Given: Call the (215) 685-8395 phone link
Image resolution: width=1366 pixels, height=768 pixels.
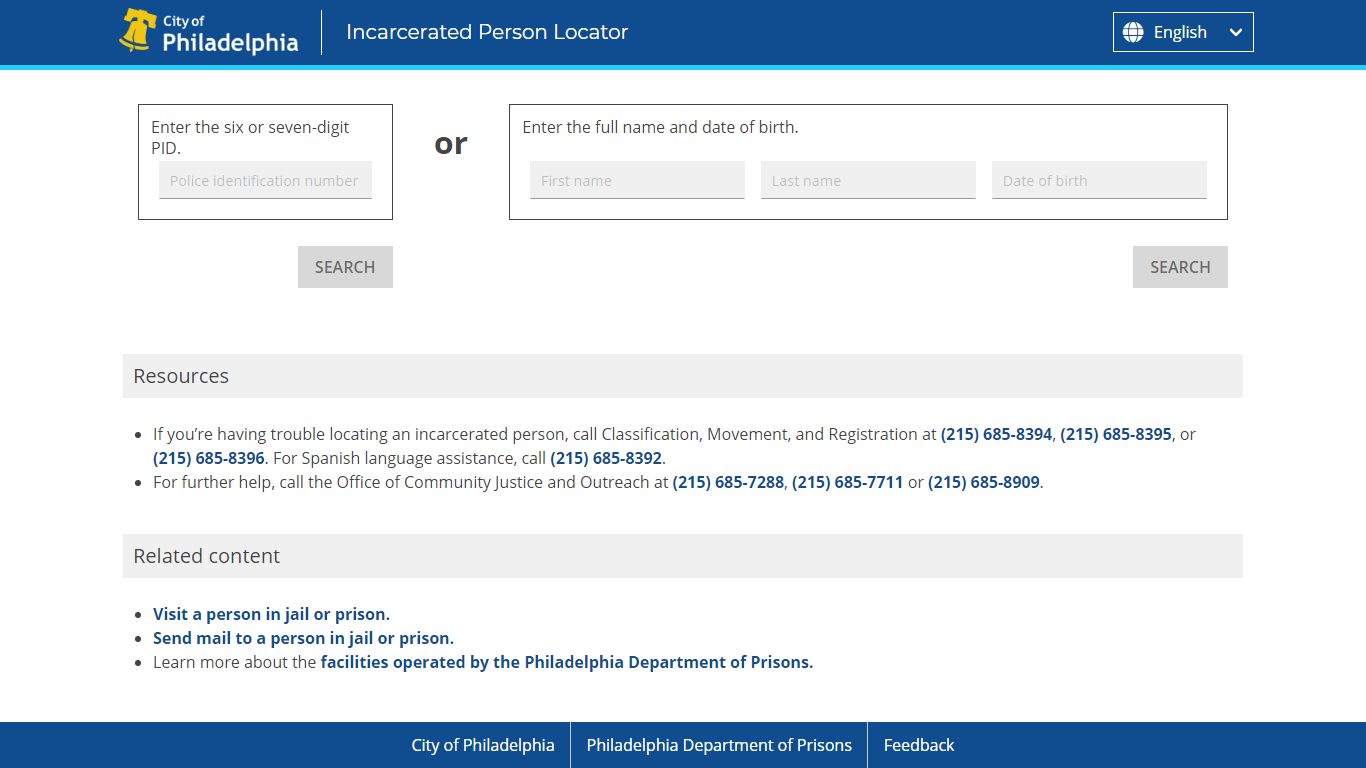Looking at the screenshot, I should click(x=1116, y=434).
